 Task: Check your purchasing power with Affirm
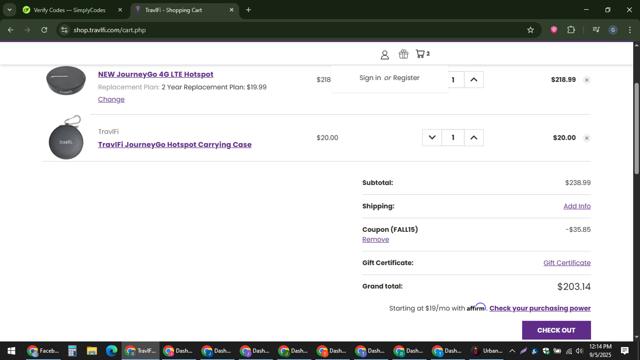click(540, 309)
